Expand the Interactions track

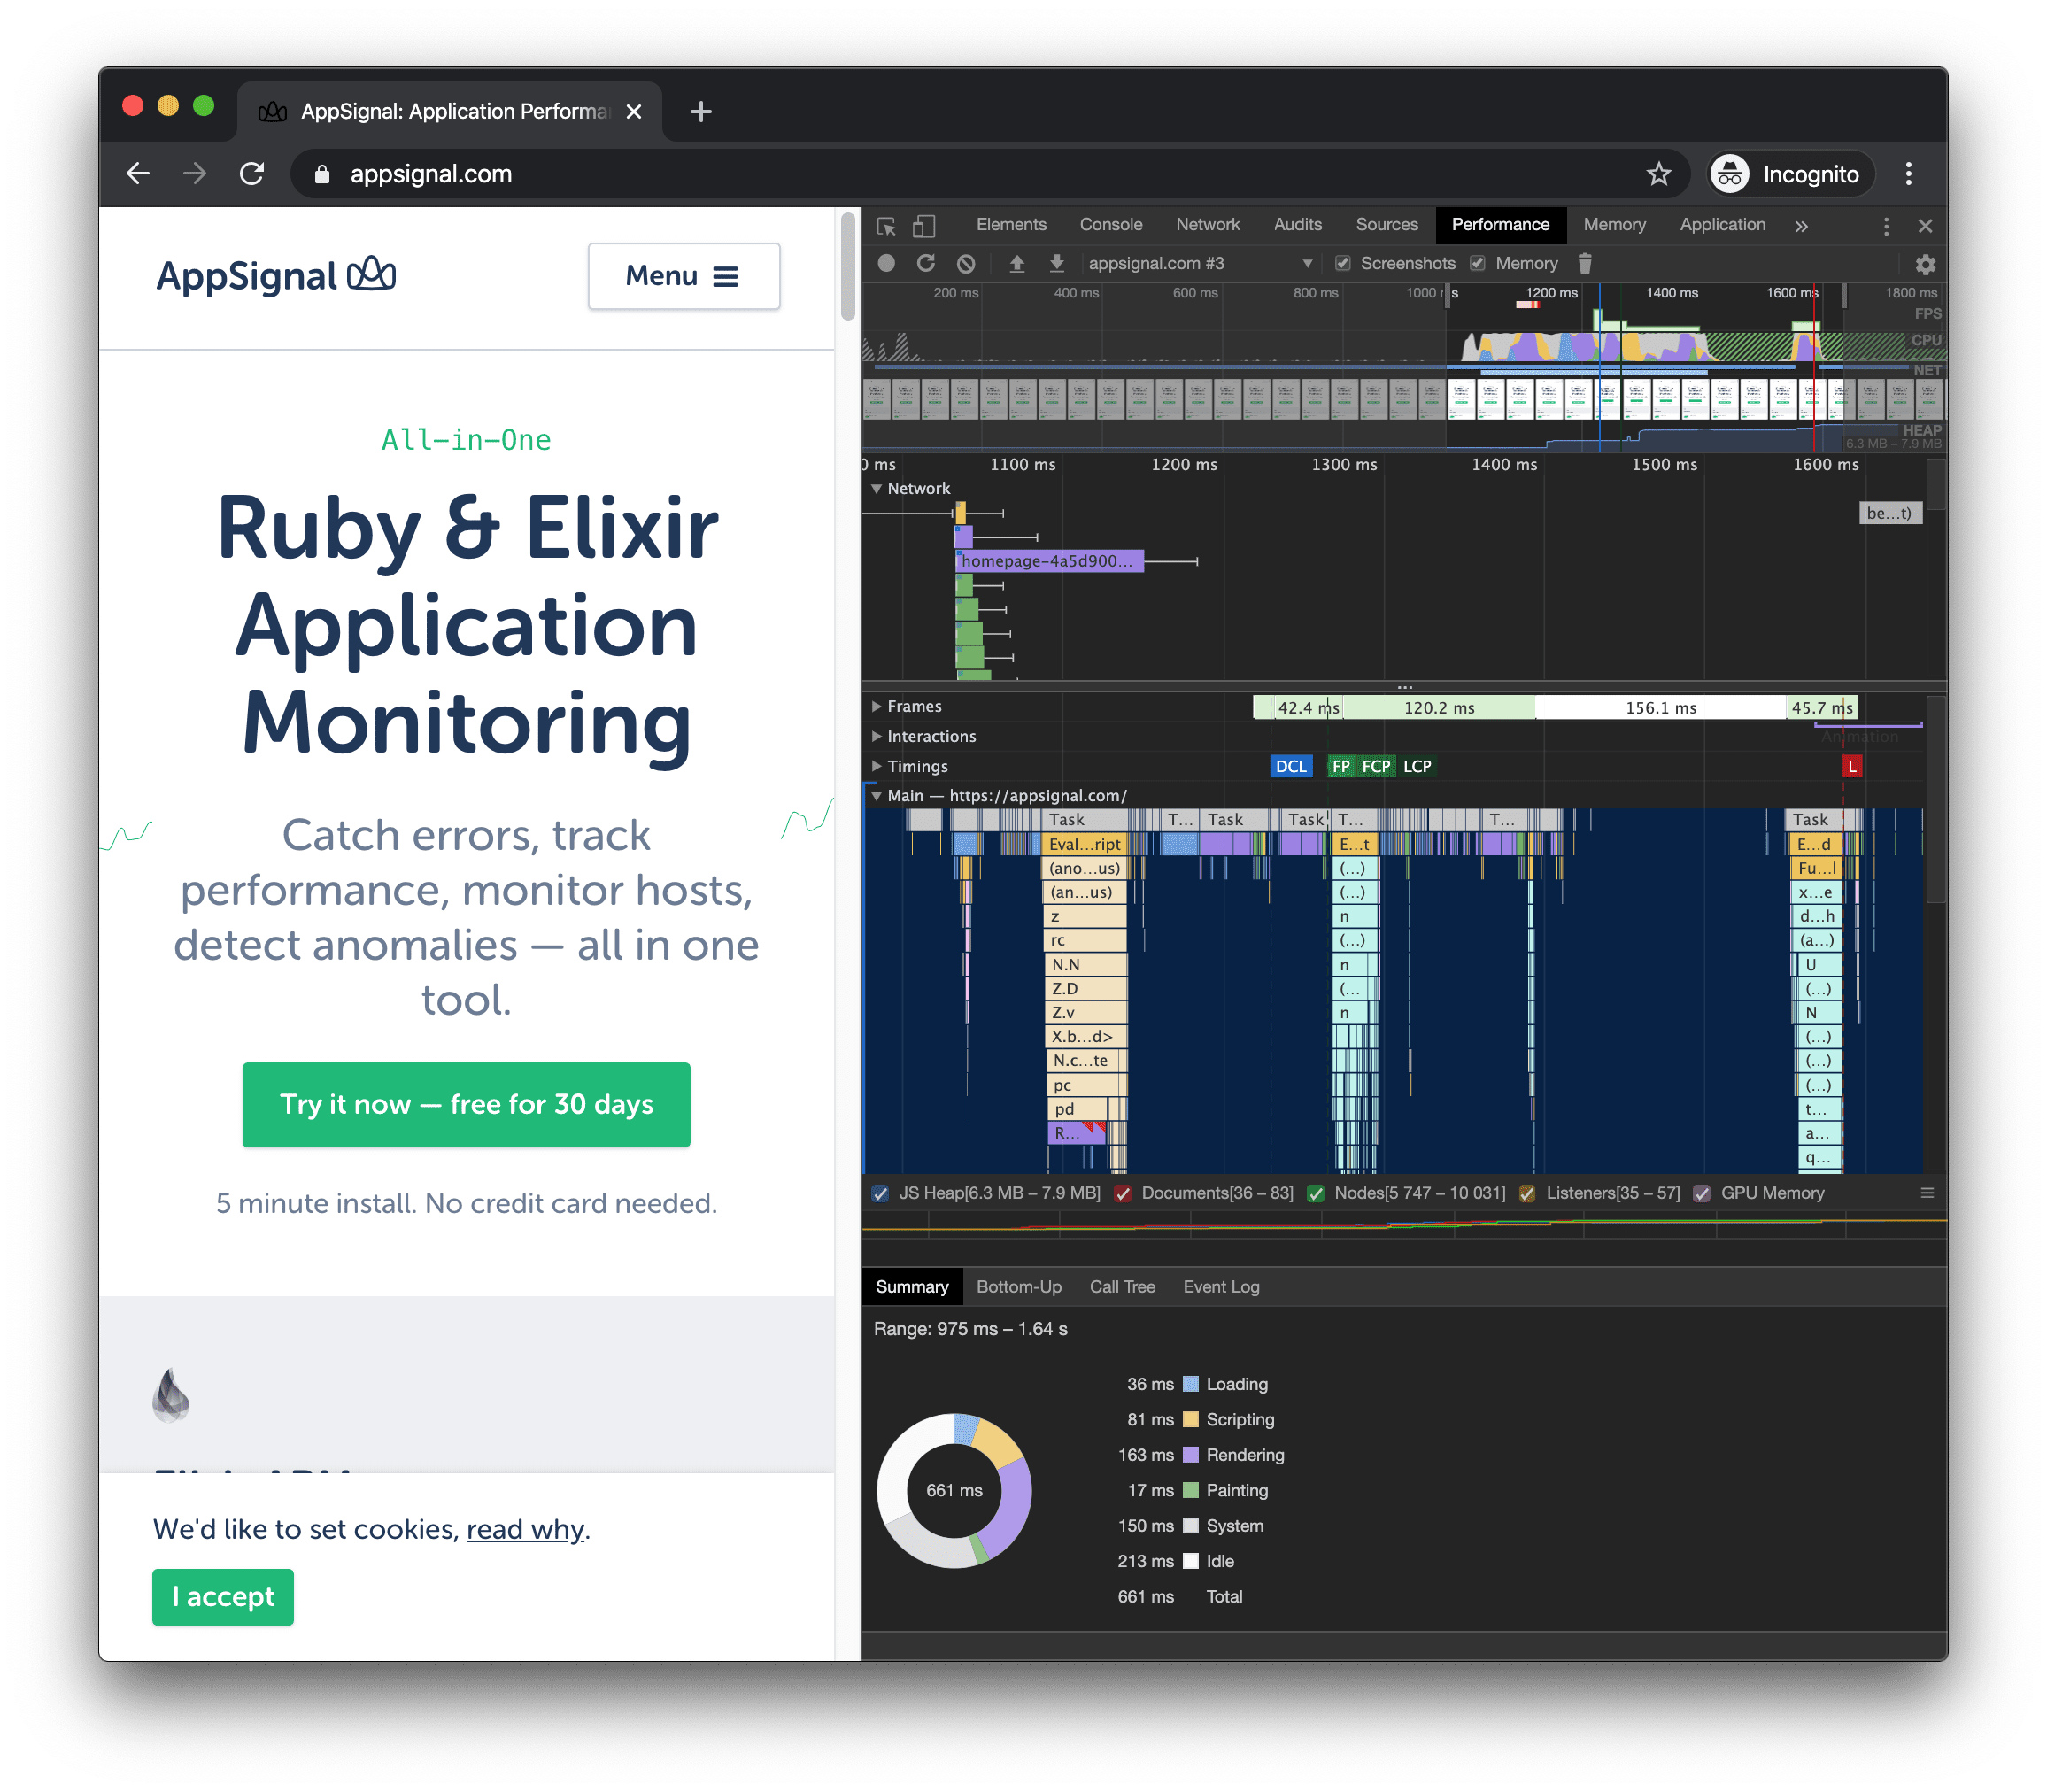click(x=876, y=736)
